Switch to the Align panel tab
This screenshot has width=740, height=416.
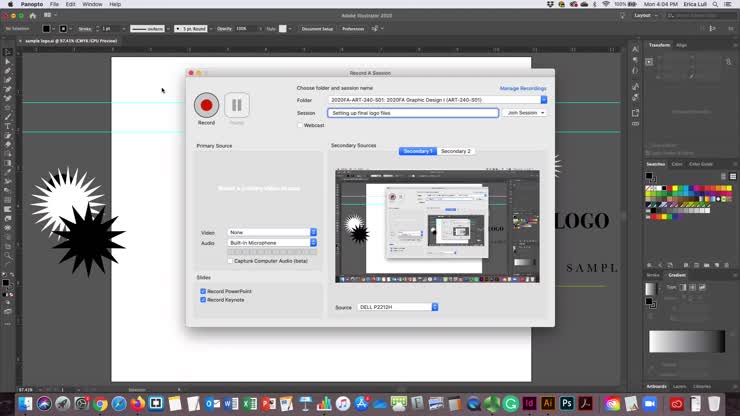pos(681,45)
